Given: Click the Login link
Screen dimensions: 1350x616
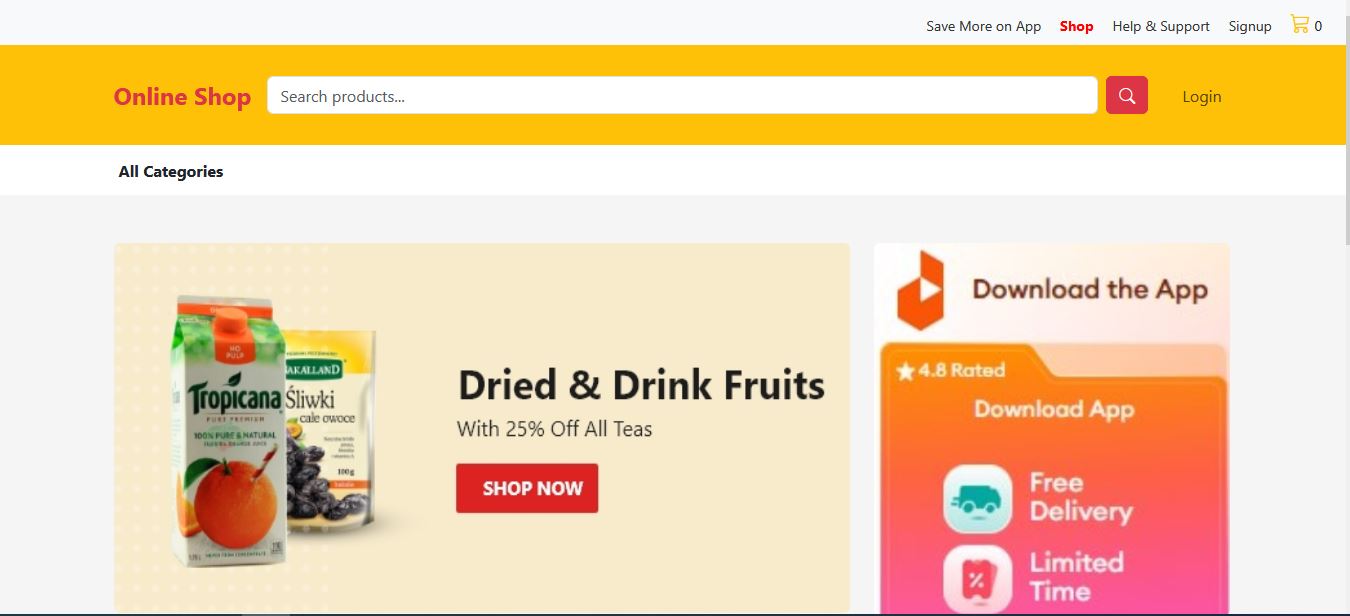Looking at the screenshot, I should tap(1202, 96).
